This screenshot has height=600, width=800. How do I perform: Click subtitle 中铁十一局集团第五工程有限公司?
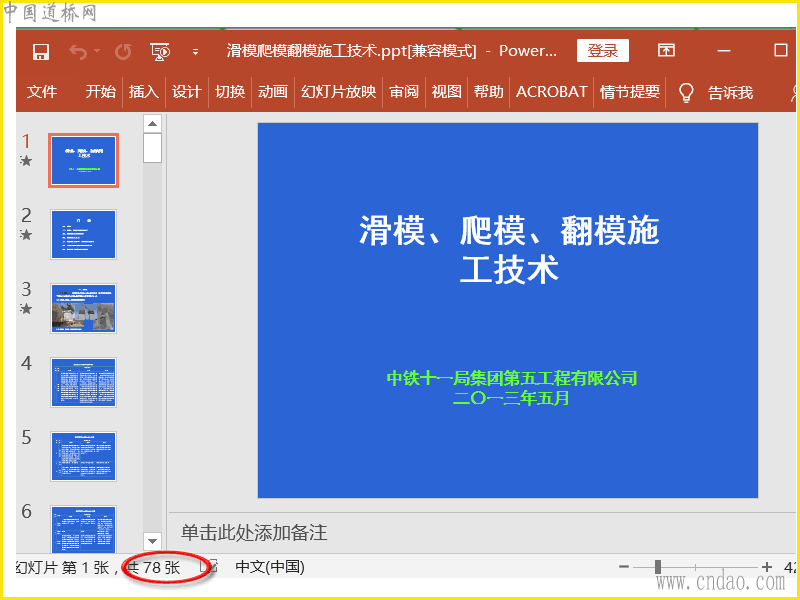[512, 378]
